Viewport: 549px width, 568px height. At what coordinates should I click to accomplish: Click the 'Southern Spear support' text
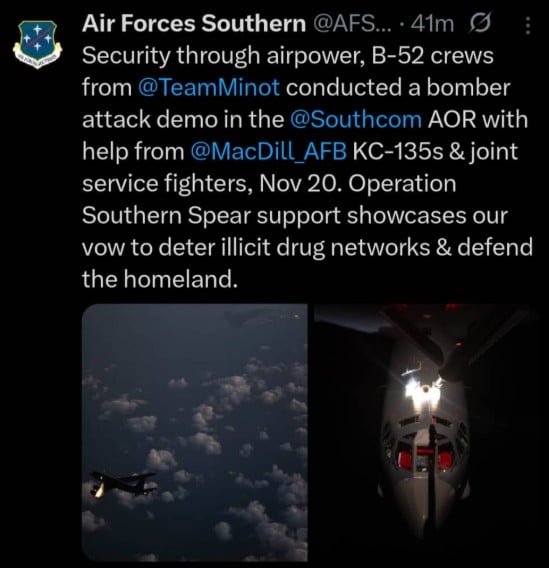pyautogui.click(x=211, y=216)
